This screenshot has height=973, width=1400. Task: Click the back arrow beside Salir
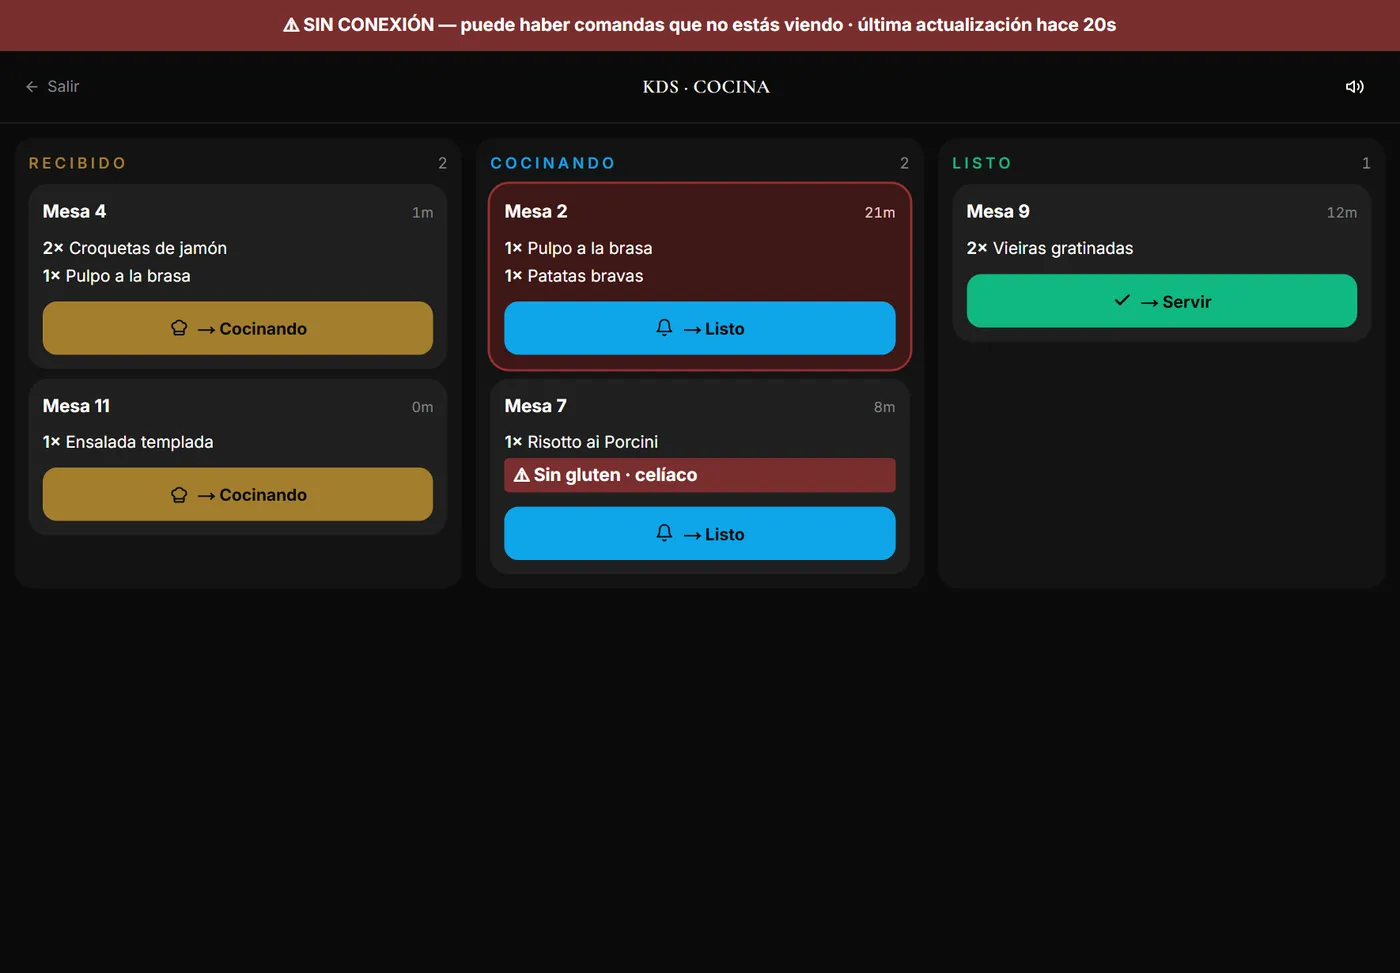click(32, 87)
